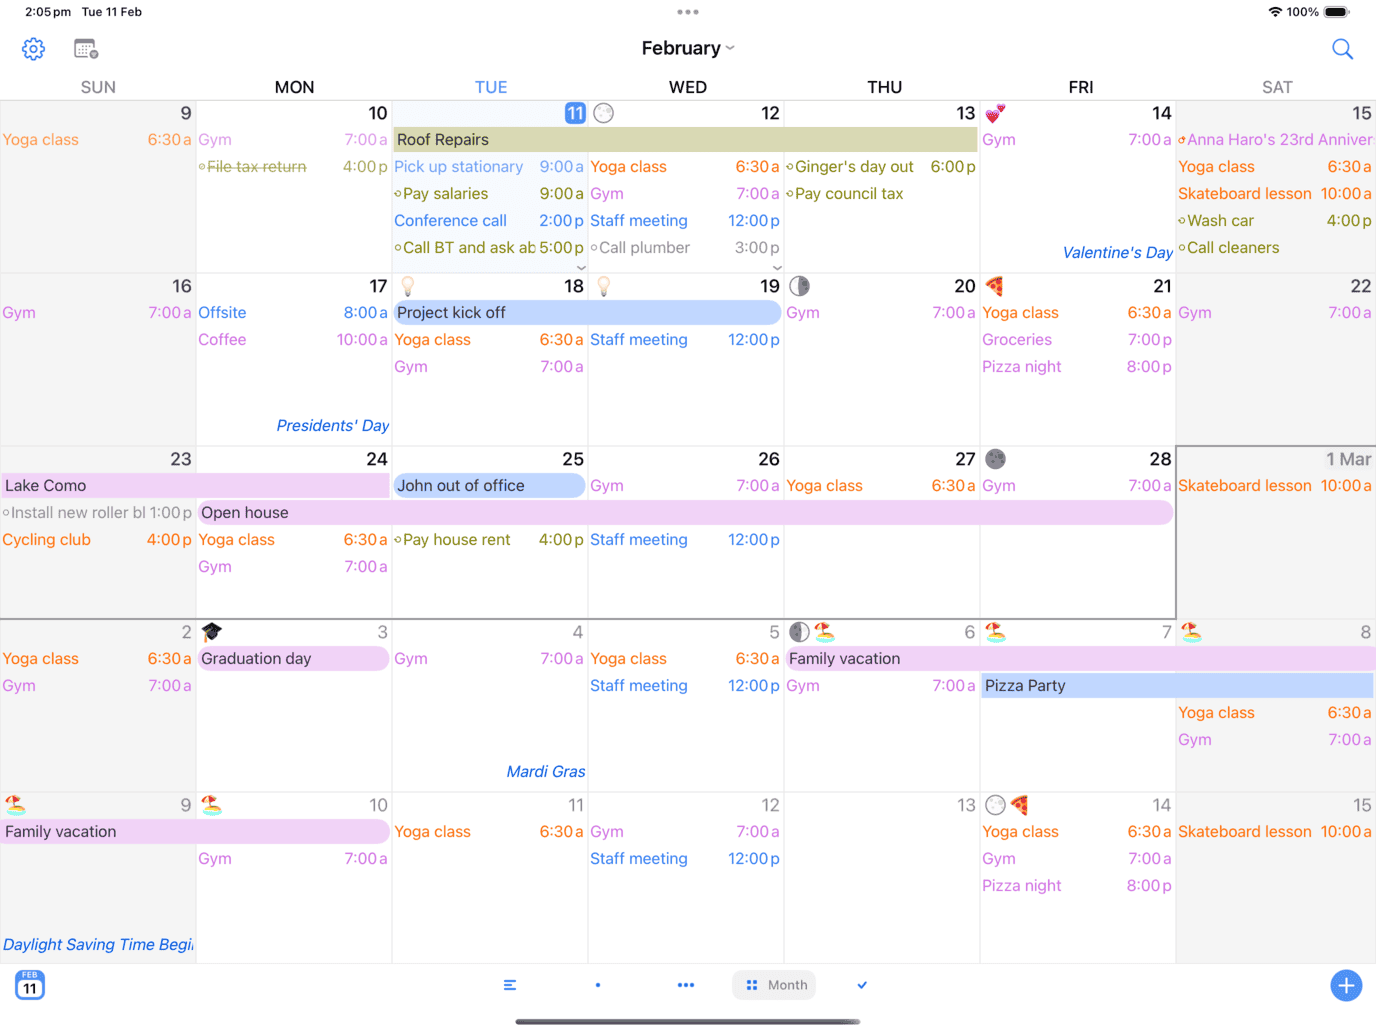Tap beach emoji on March 8
The width and height of the screenshot is (1376, 1032).
(1191, 632)
